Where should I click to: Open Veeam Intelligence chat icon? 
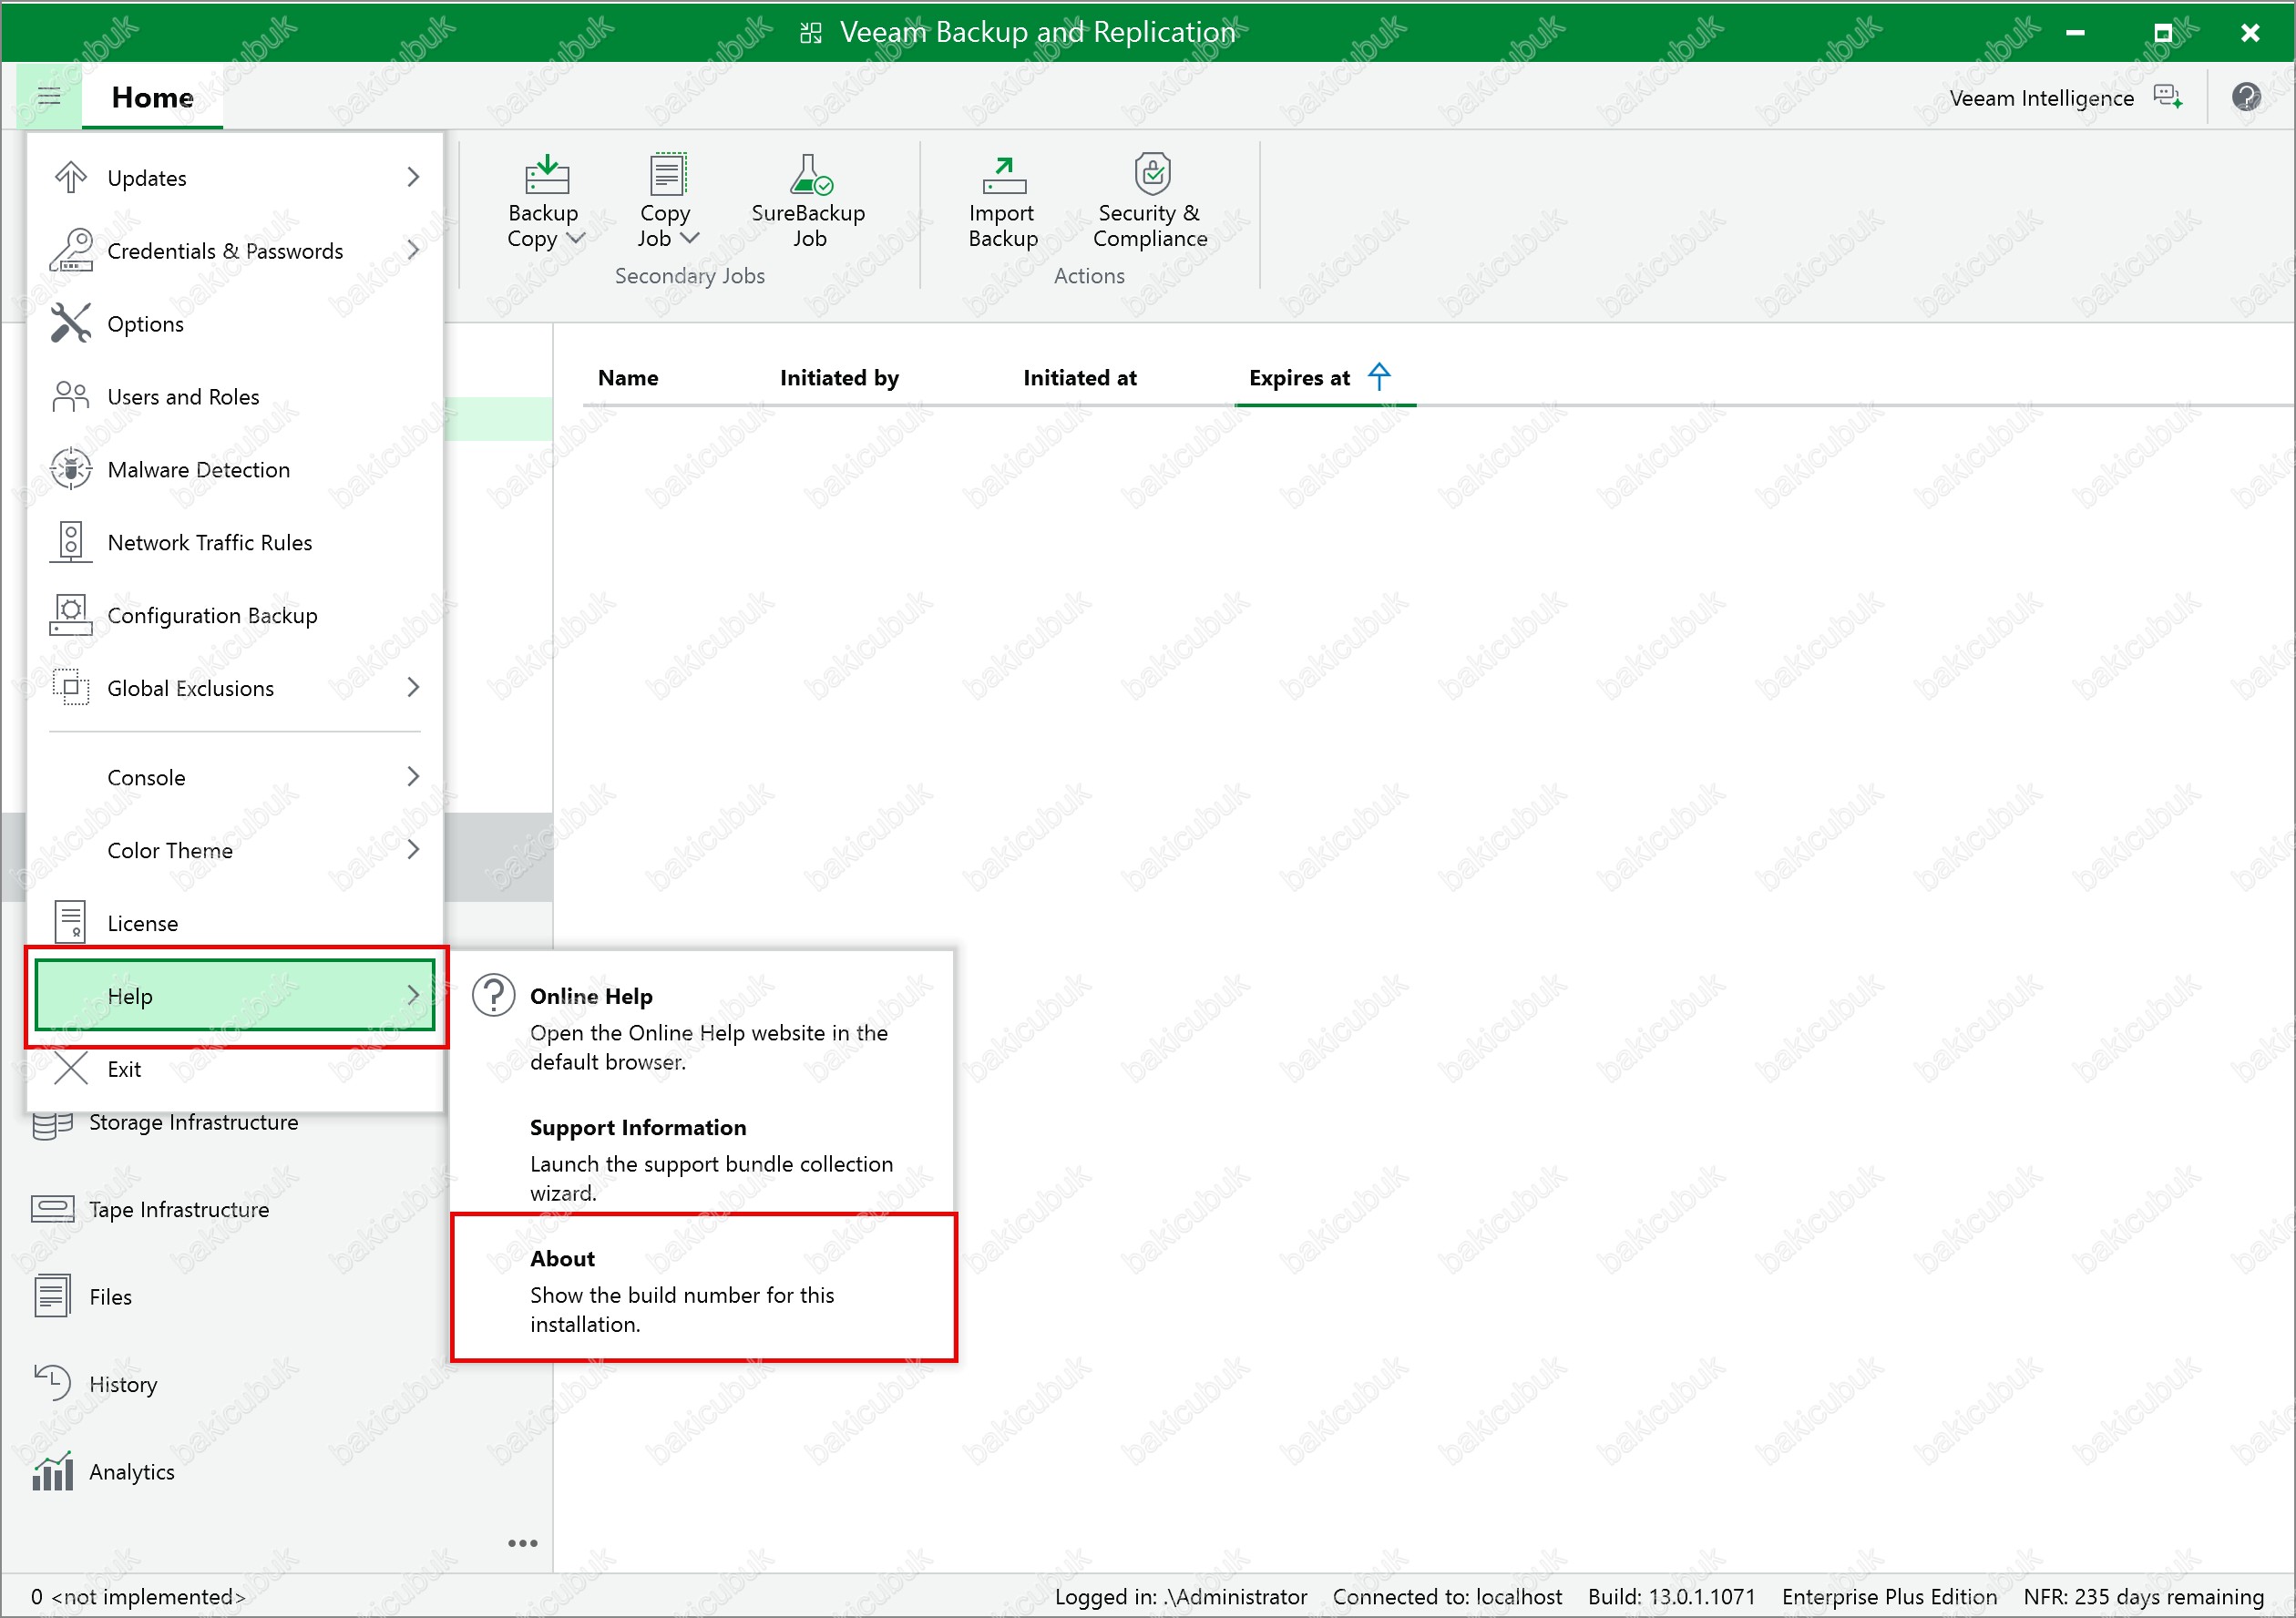pos(2166,97)
